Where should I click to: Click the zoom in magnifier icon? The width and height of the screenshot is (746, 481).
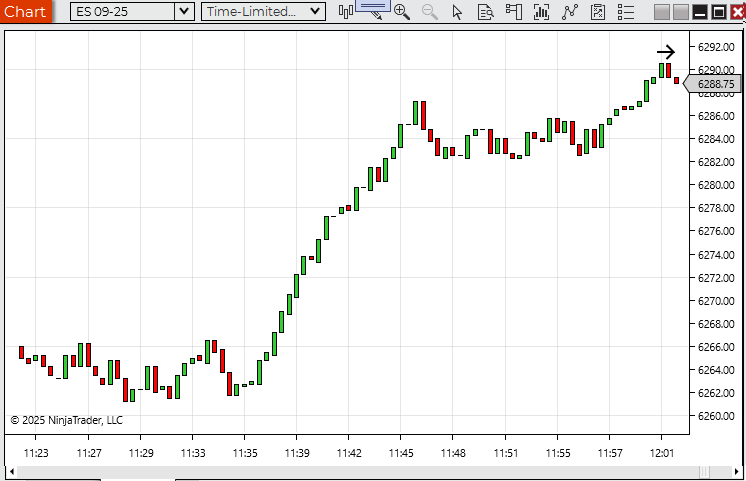click(x=402, y=12)
